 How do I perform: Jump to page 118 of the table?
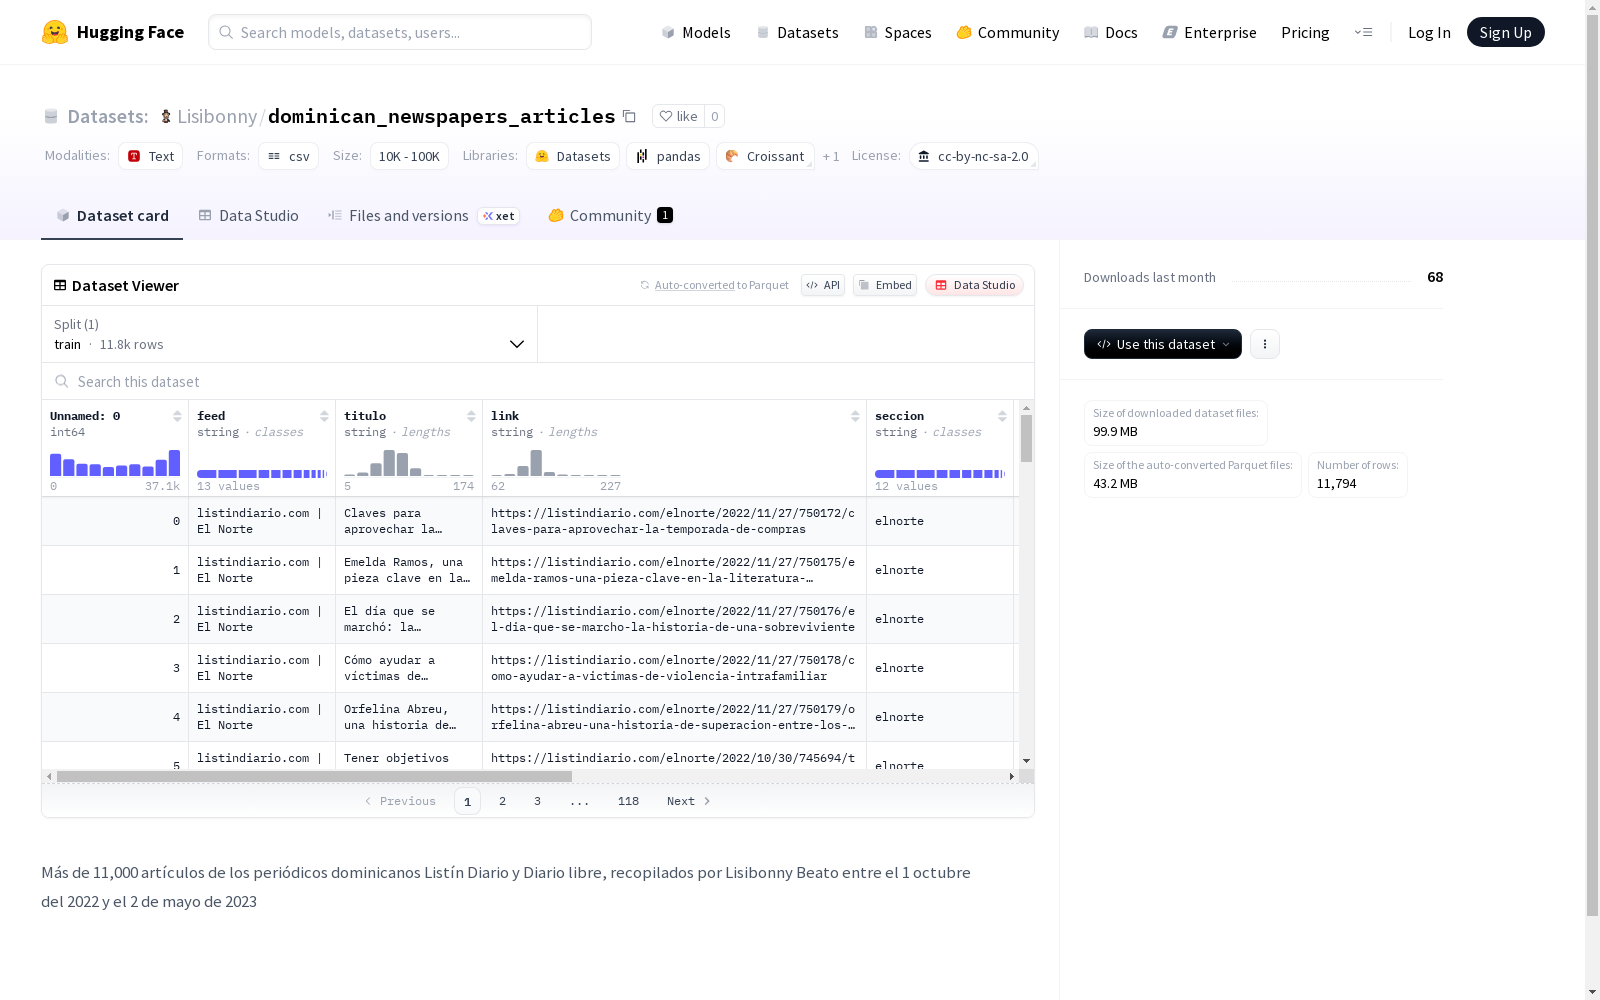(x=628, y=801)
